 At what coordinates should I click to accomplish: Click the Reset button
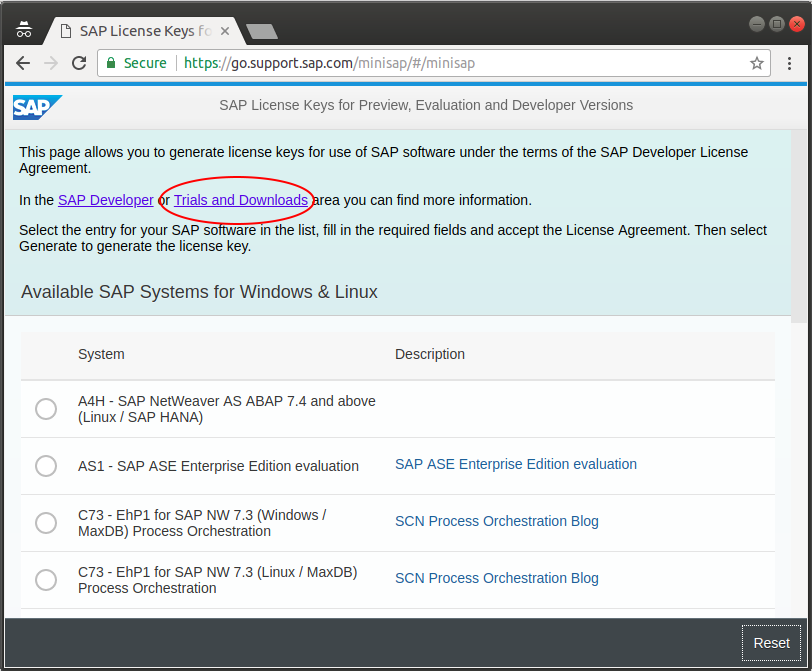pos(771,643)
